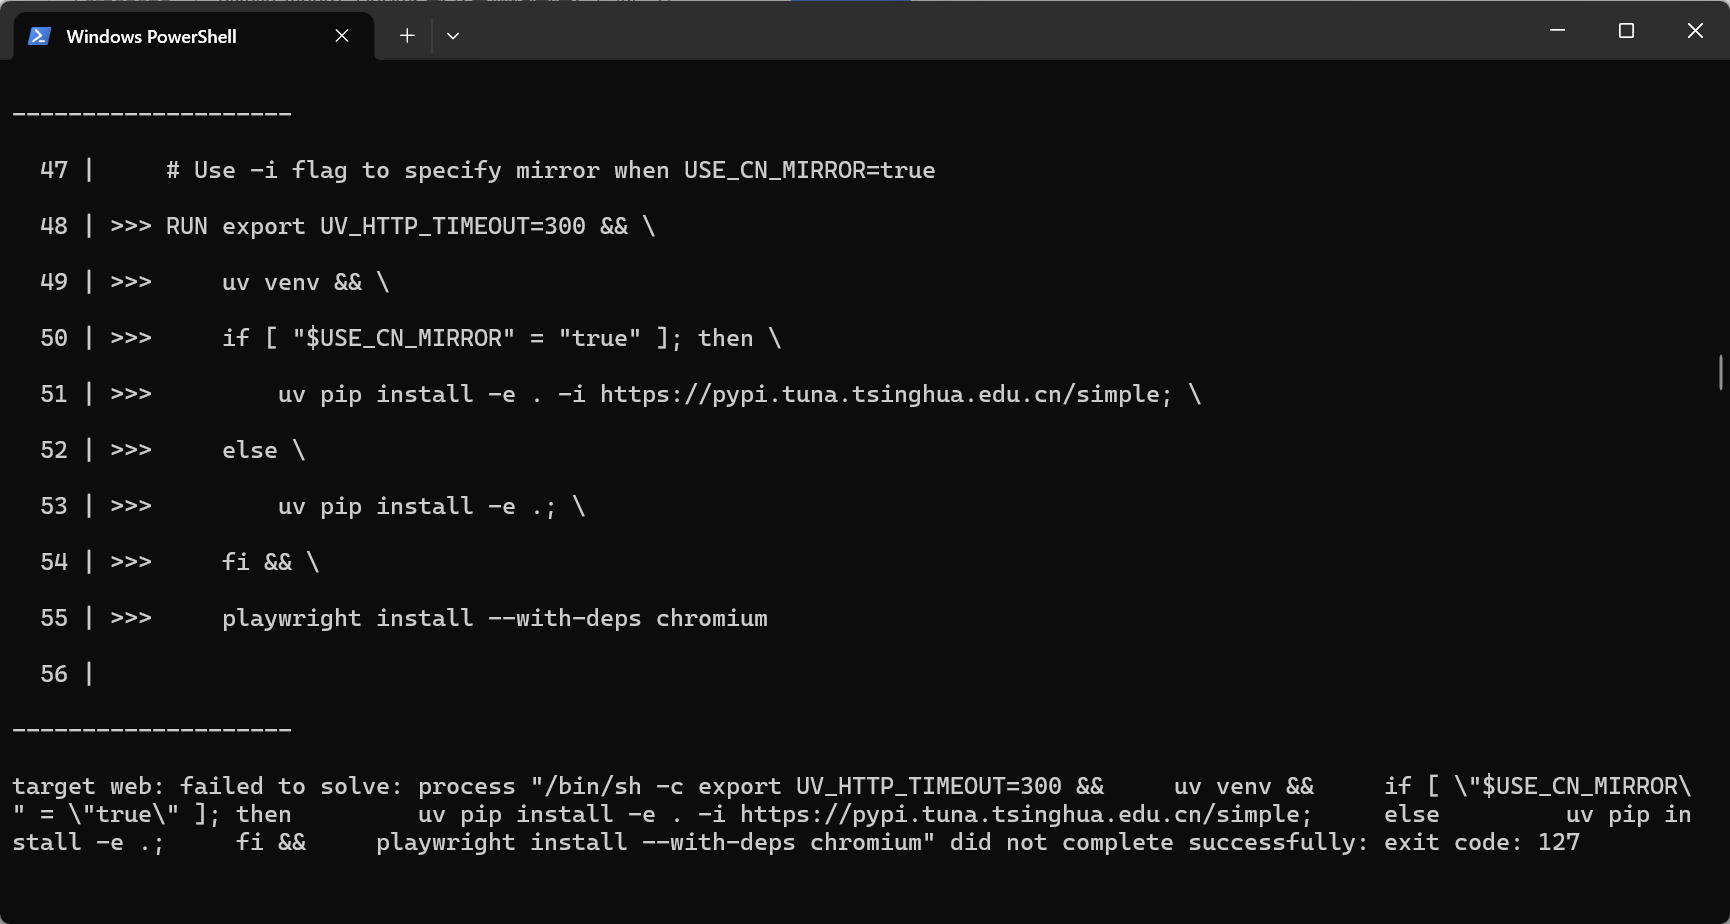Close the Windows PowerShell tab

point(342,36)
